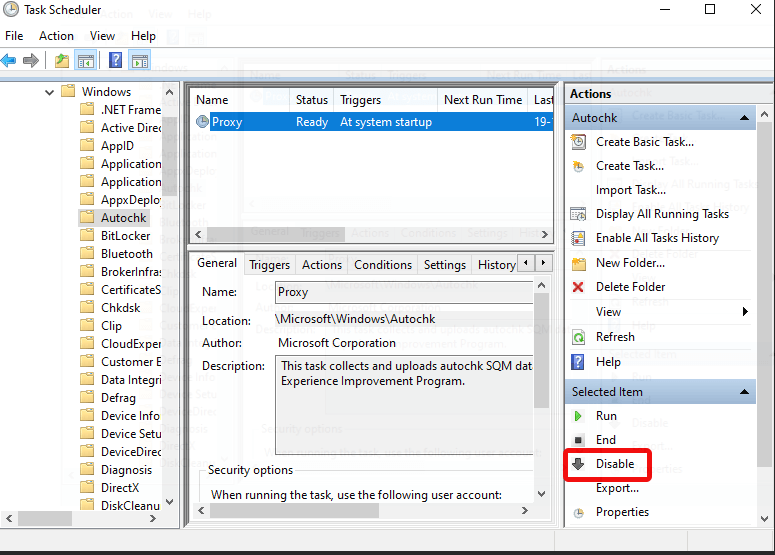Collapse the Selected Item section header
The width and height of the screenshot is (775, 555).
tap(744, 392)
